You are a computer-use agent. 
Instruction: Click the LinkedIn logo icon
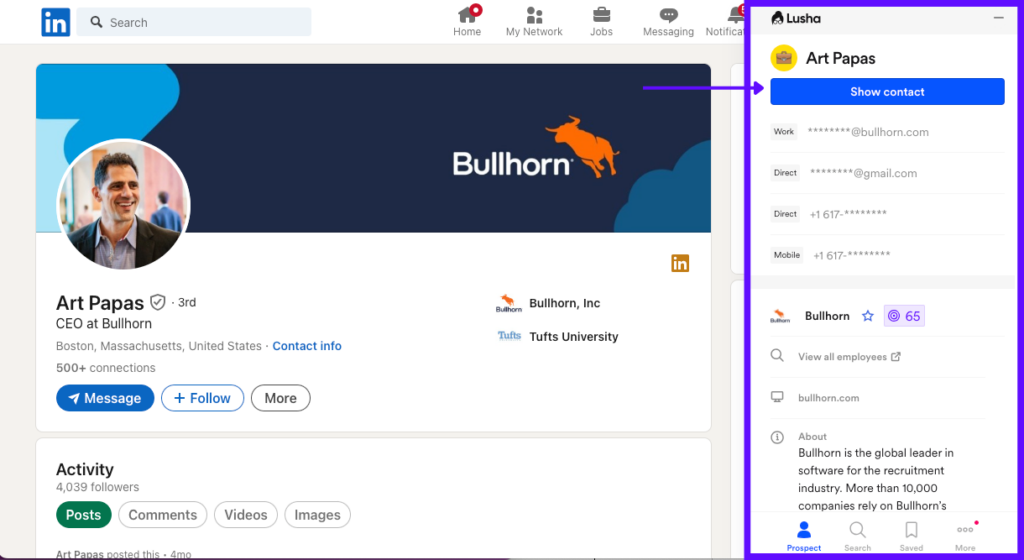coord(55,22)
